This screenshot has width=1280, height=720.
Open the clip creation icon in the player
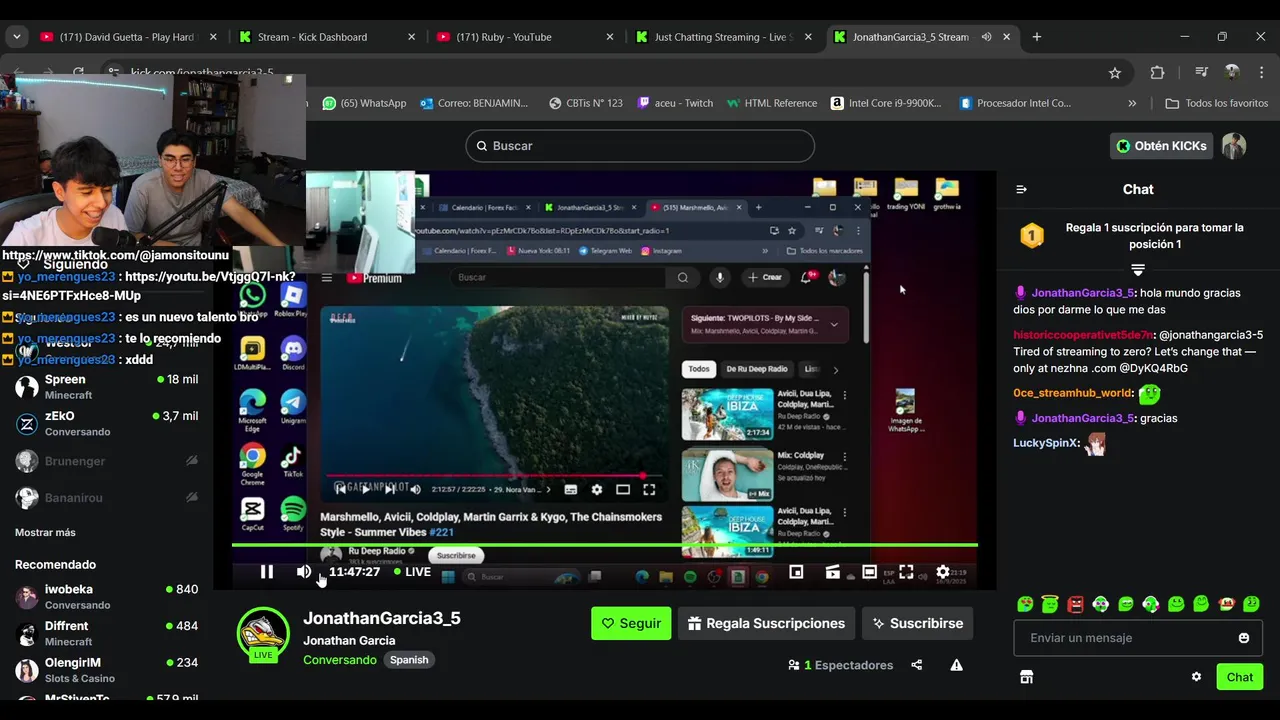pyautogui.click(x=832, y=572)
